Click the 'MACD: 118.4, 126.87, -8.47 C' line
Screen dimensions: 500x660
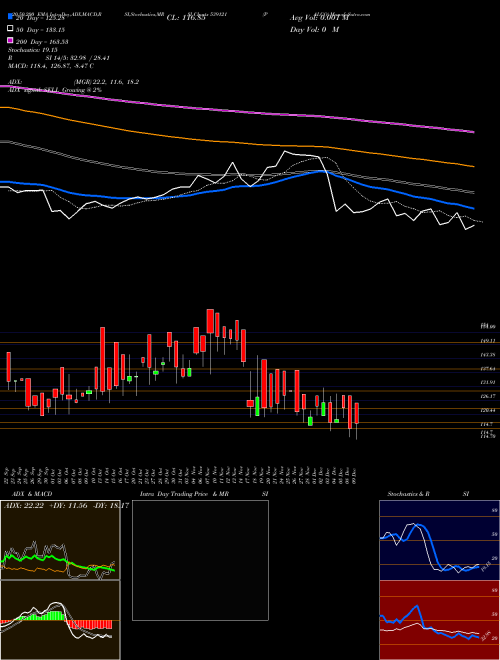(51, 66)
